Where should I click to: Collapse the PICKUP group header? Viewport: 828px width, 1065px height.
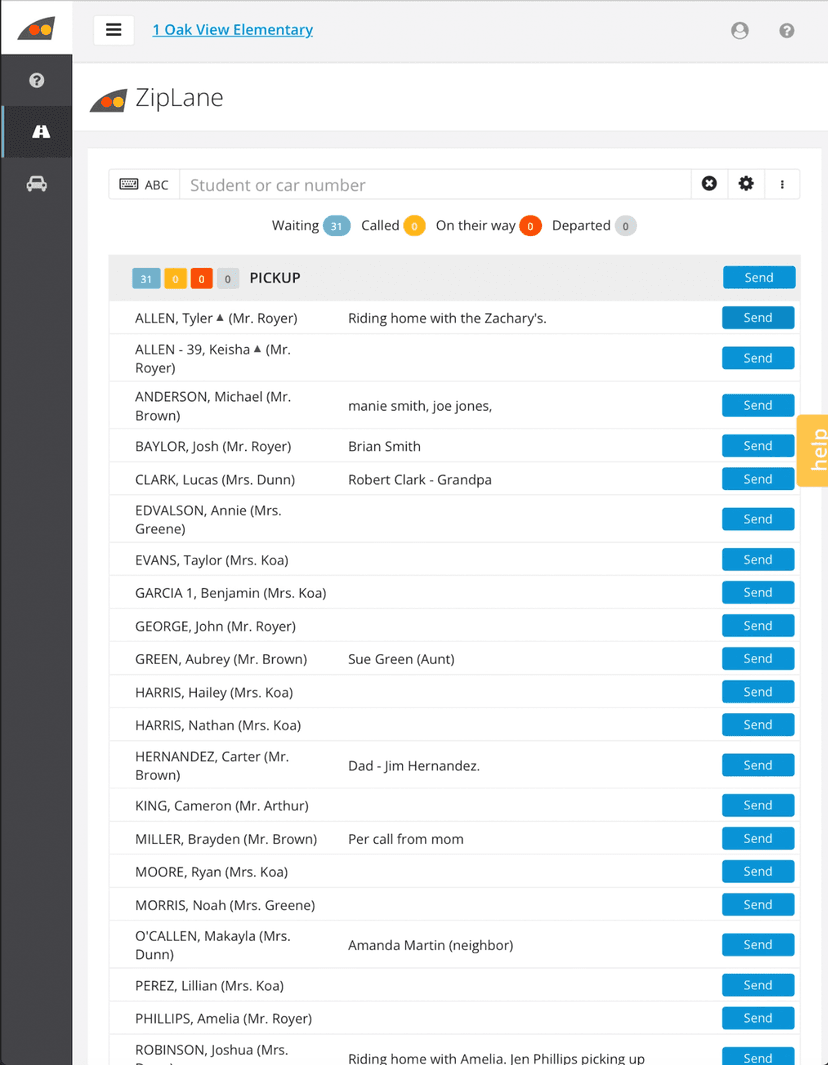275,278
